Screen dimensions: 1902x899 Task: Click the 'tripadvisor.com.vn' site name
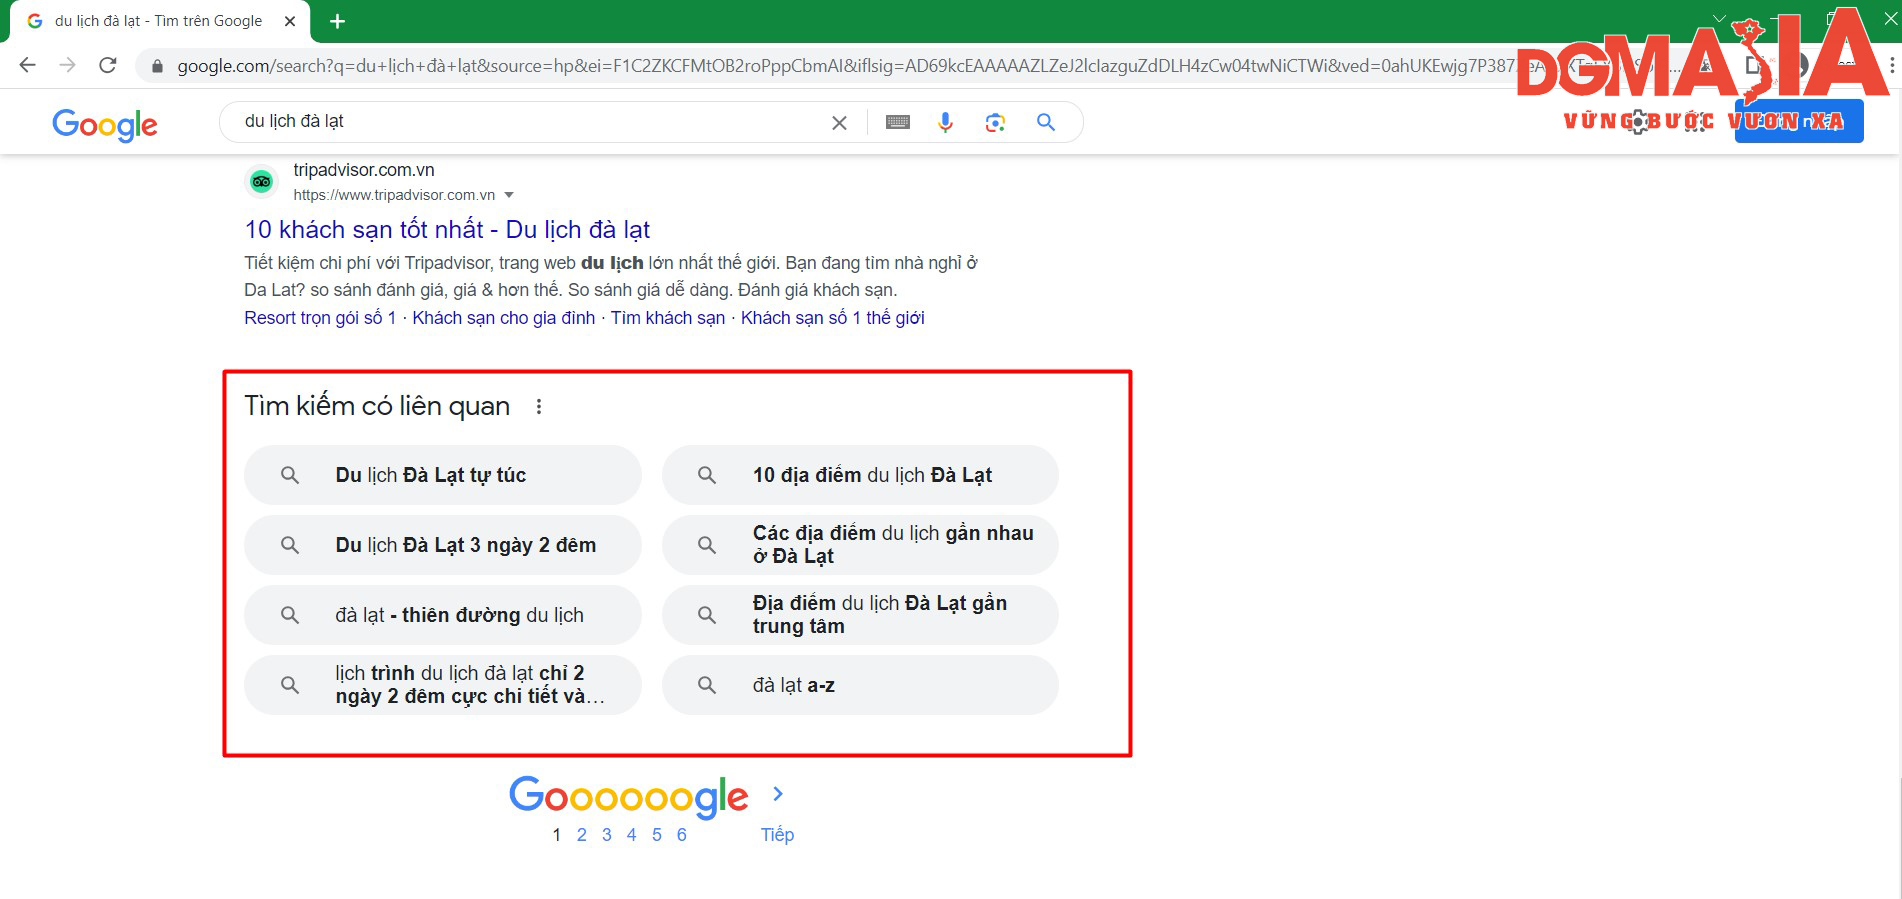364,170
